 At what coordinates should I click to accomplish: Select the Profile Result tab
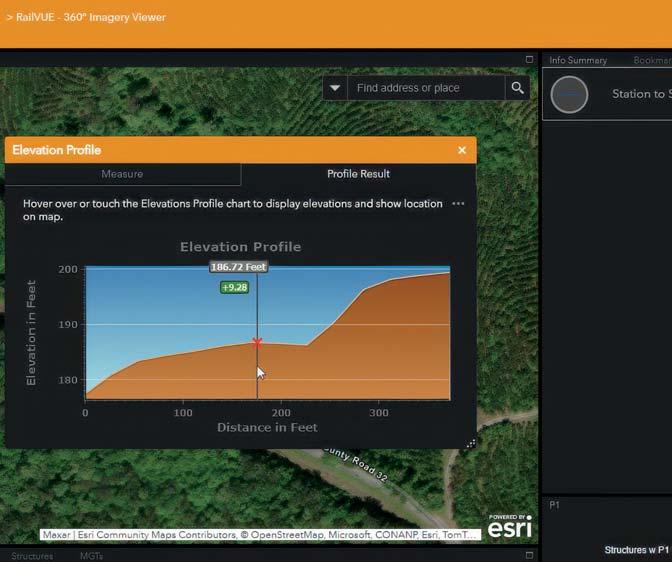(x=358, y=174)
